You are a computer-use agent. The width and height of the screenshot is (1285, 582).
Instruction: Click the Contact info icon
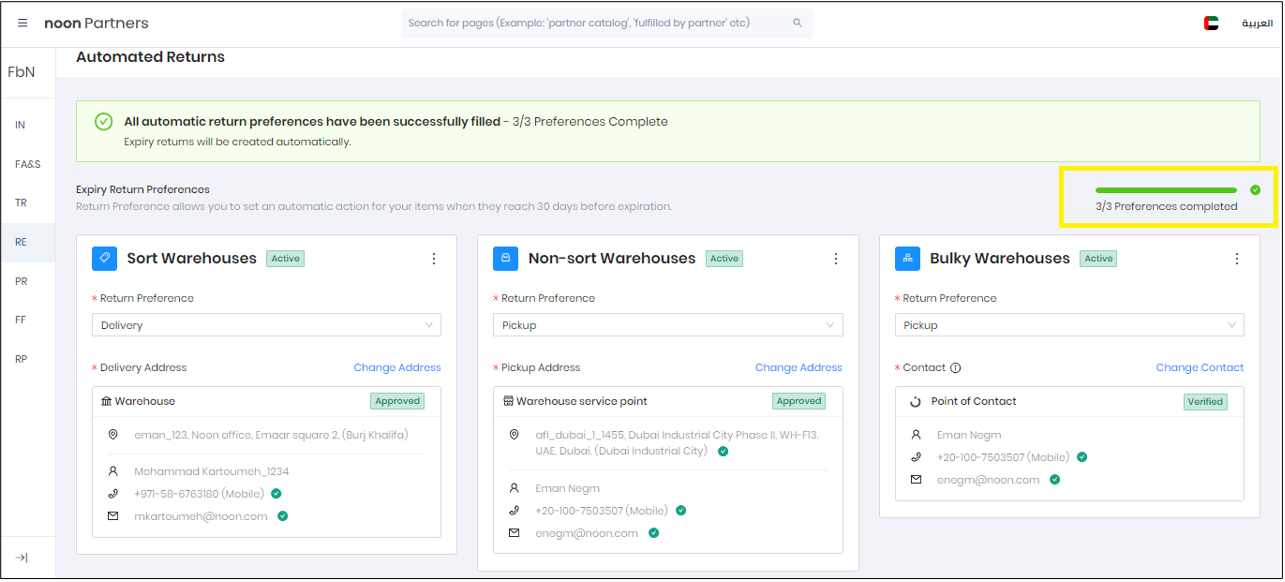tap(955, 368)
